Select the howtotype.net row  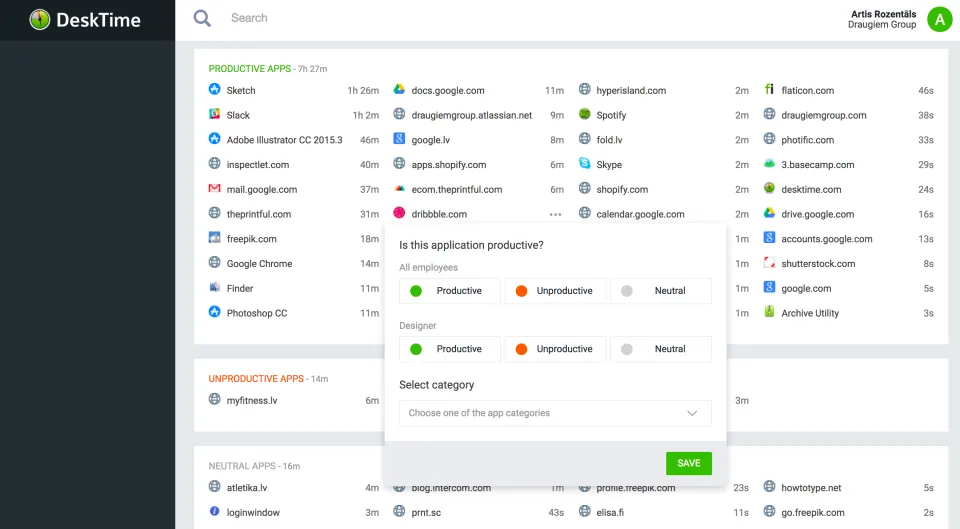tap(849, 488)
